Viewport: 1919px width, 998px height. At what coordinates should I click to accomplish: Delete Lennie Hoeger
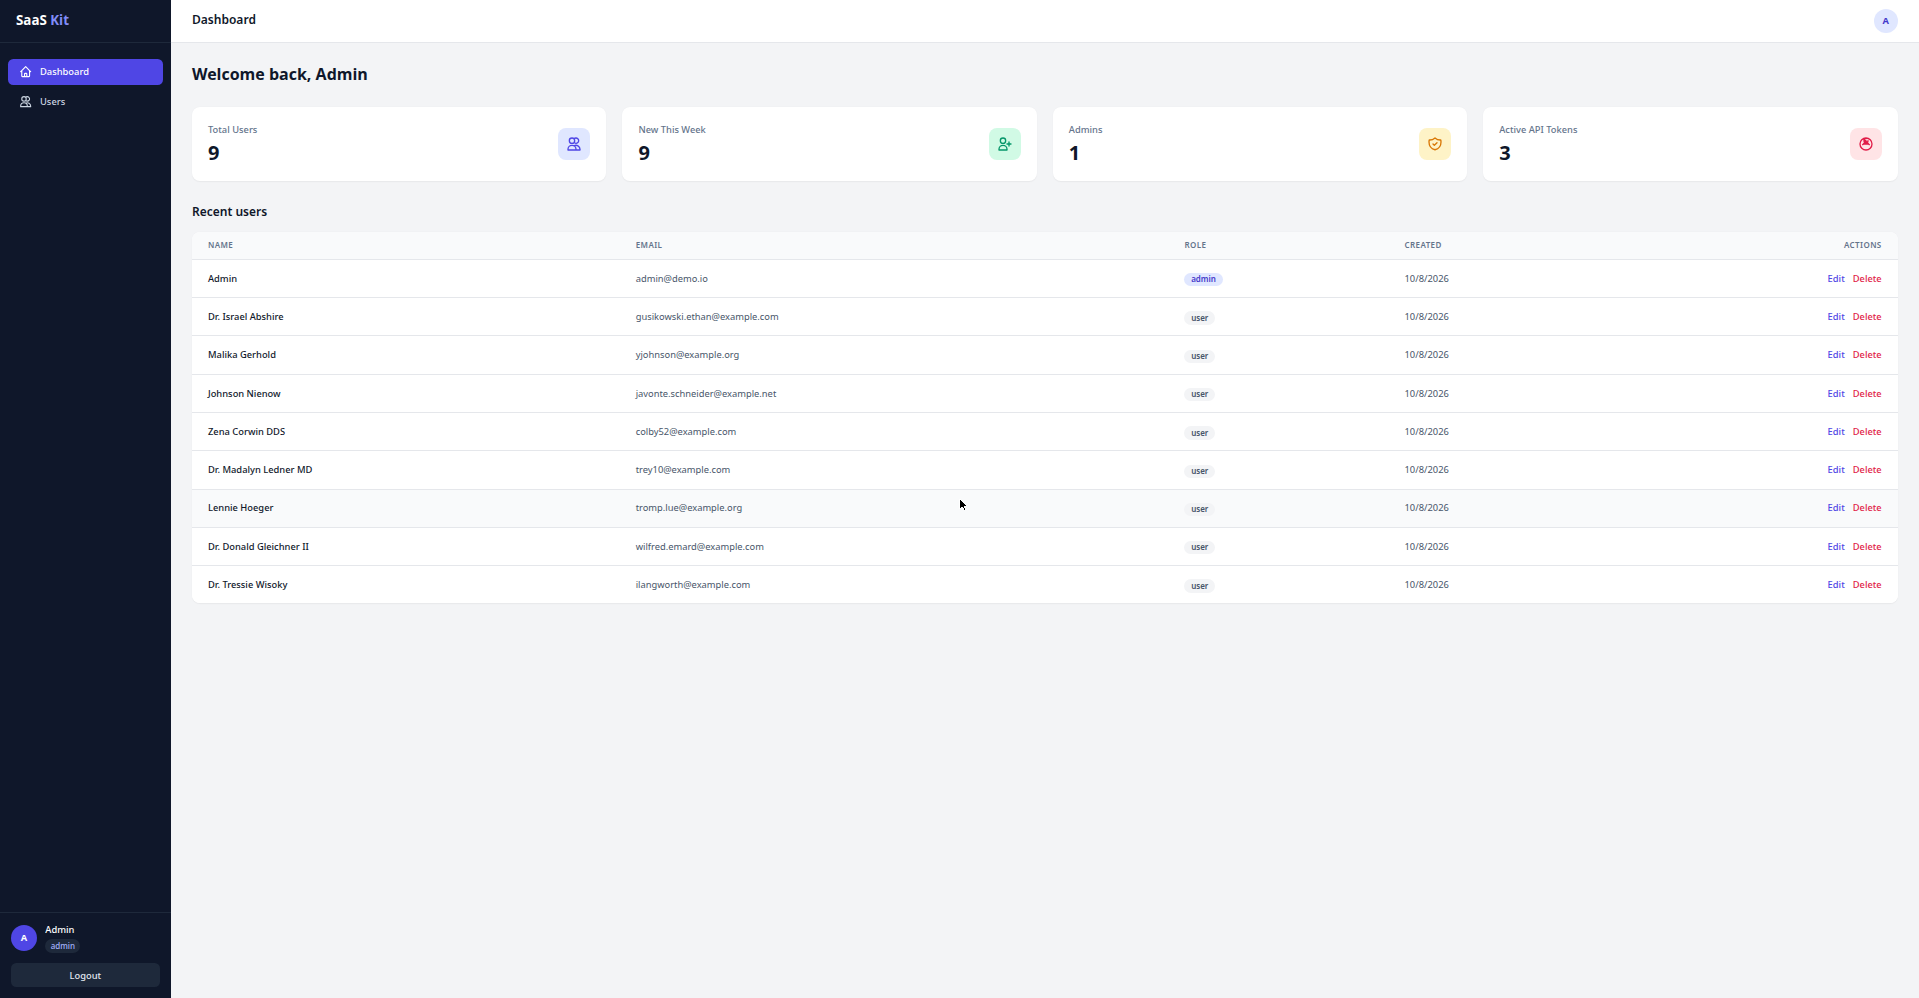point(1867,508)
